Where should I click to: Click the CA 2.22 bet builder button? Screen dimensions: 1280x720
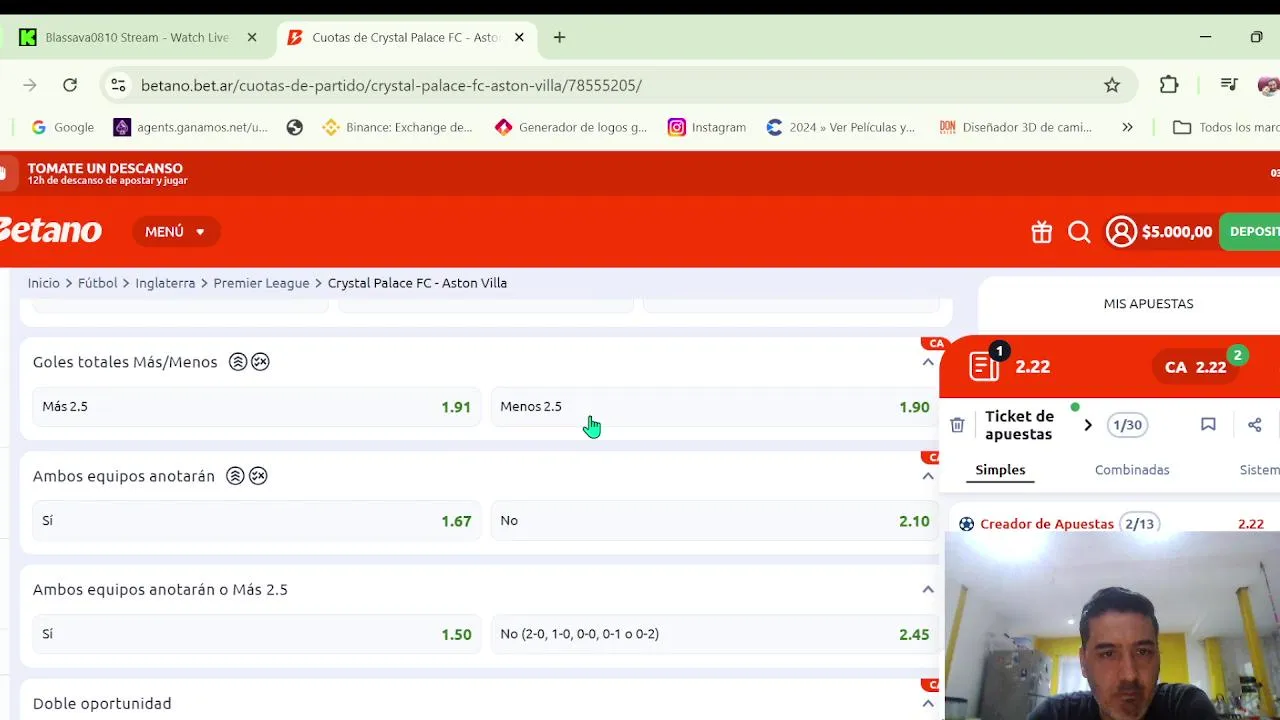pyautogui.click(x=1197, y=367)
